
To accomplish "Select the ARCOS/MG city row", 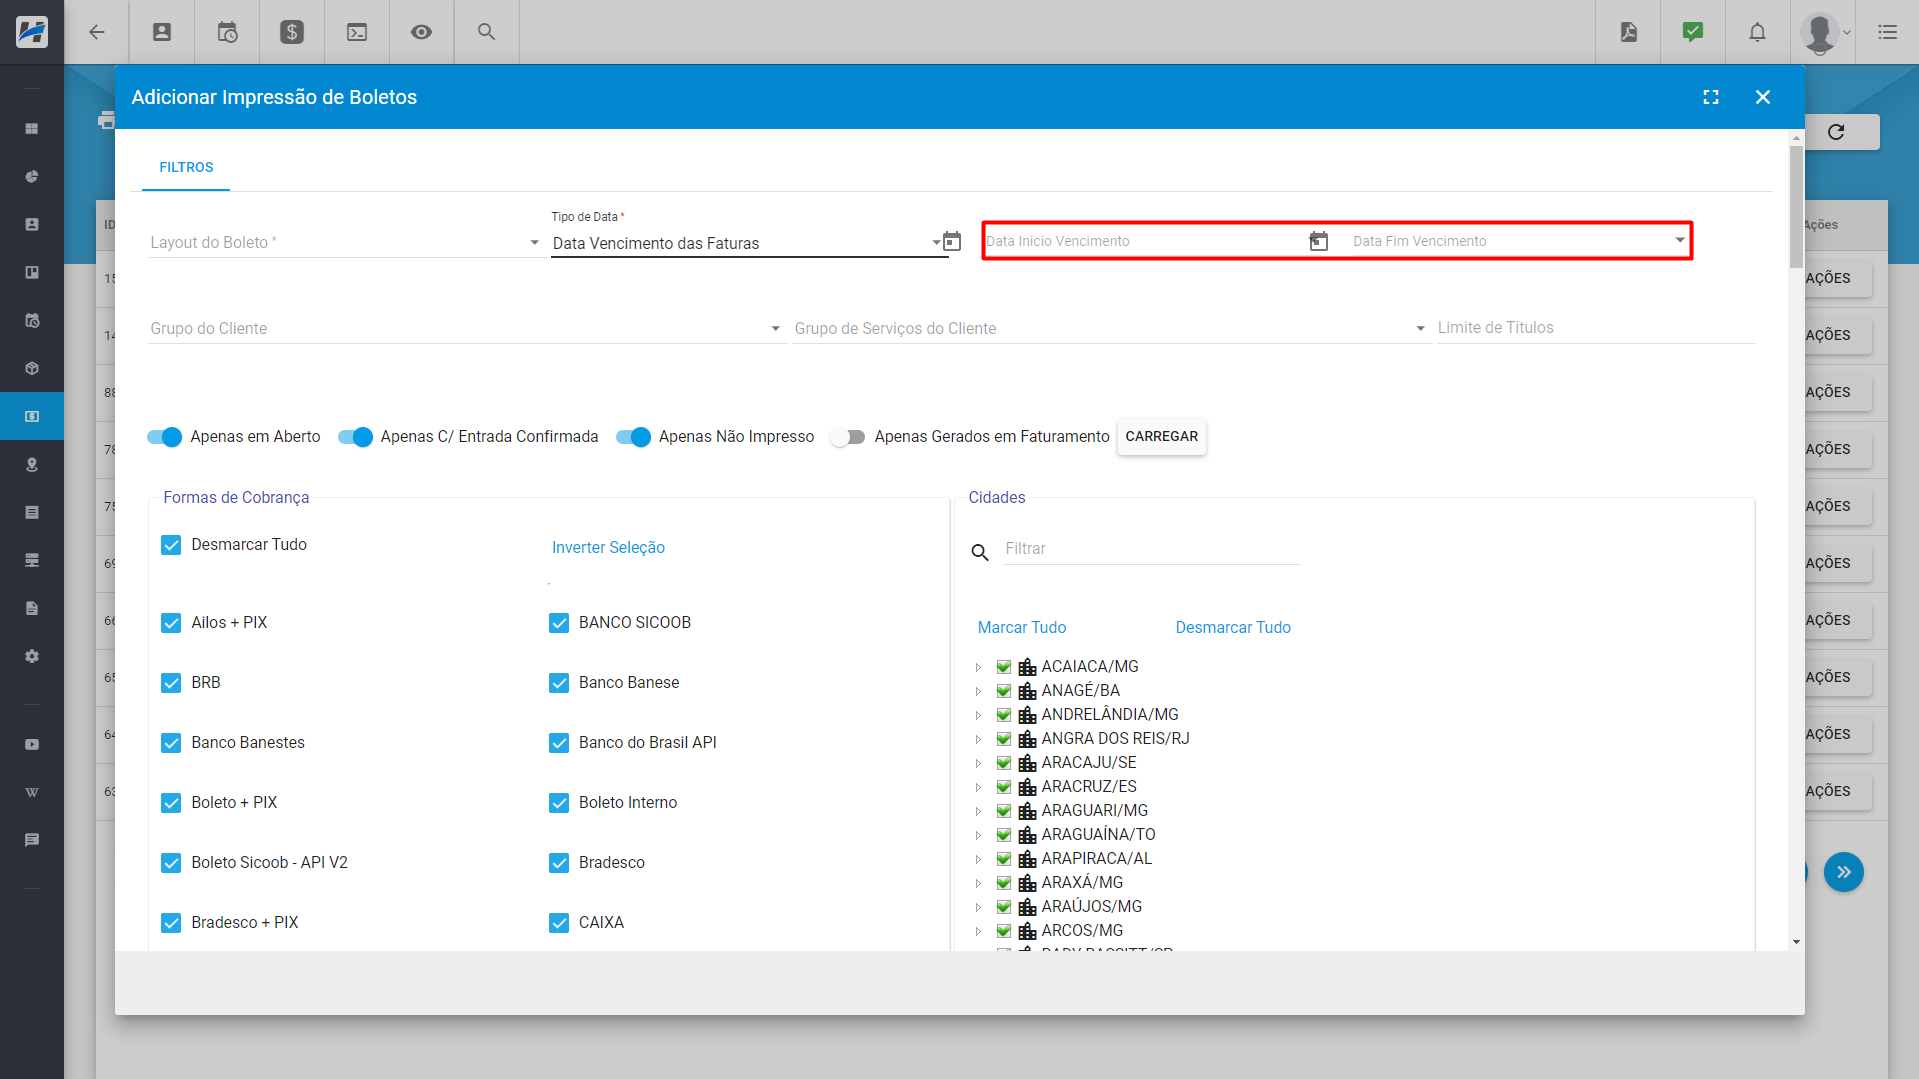I will (1081, 931).
